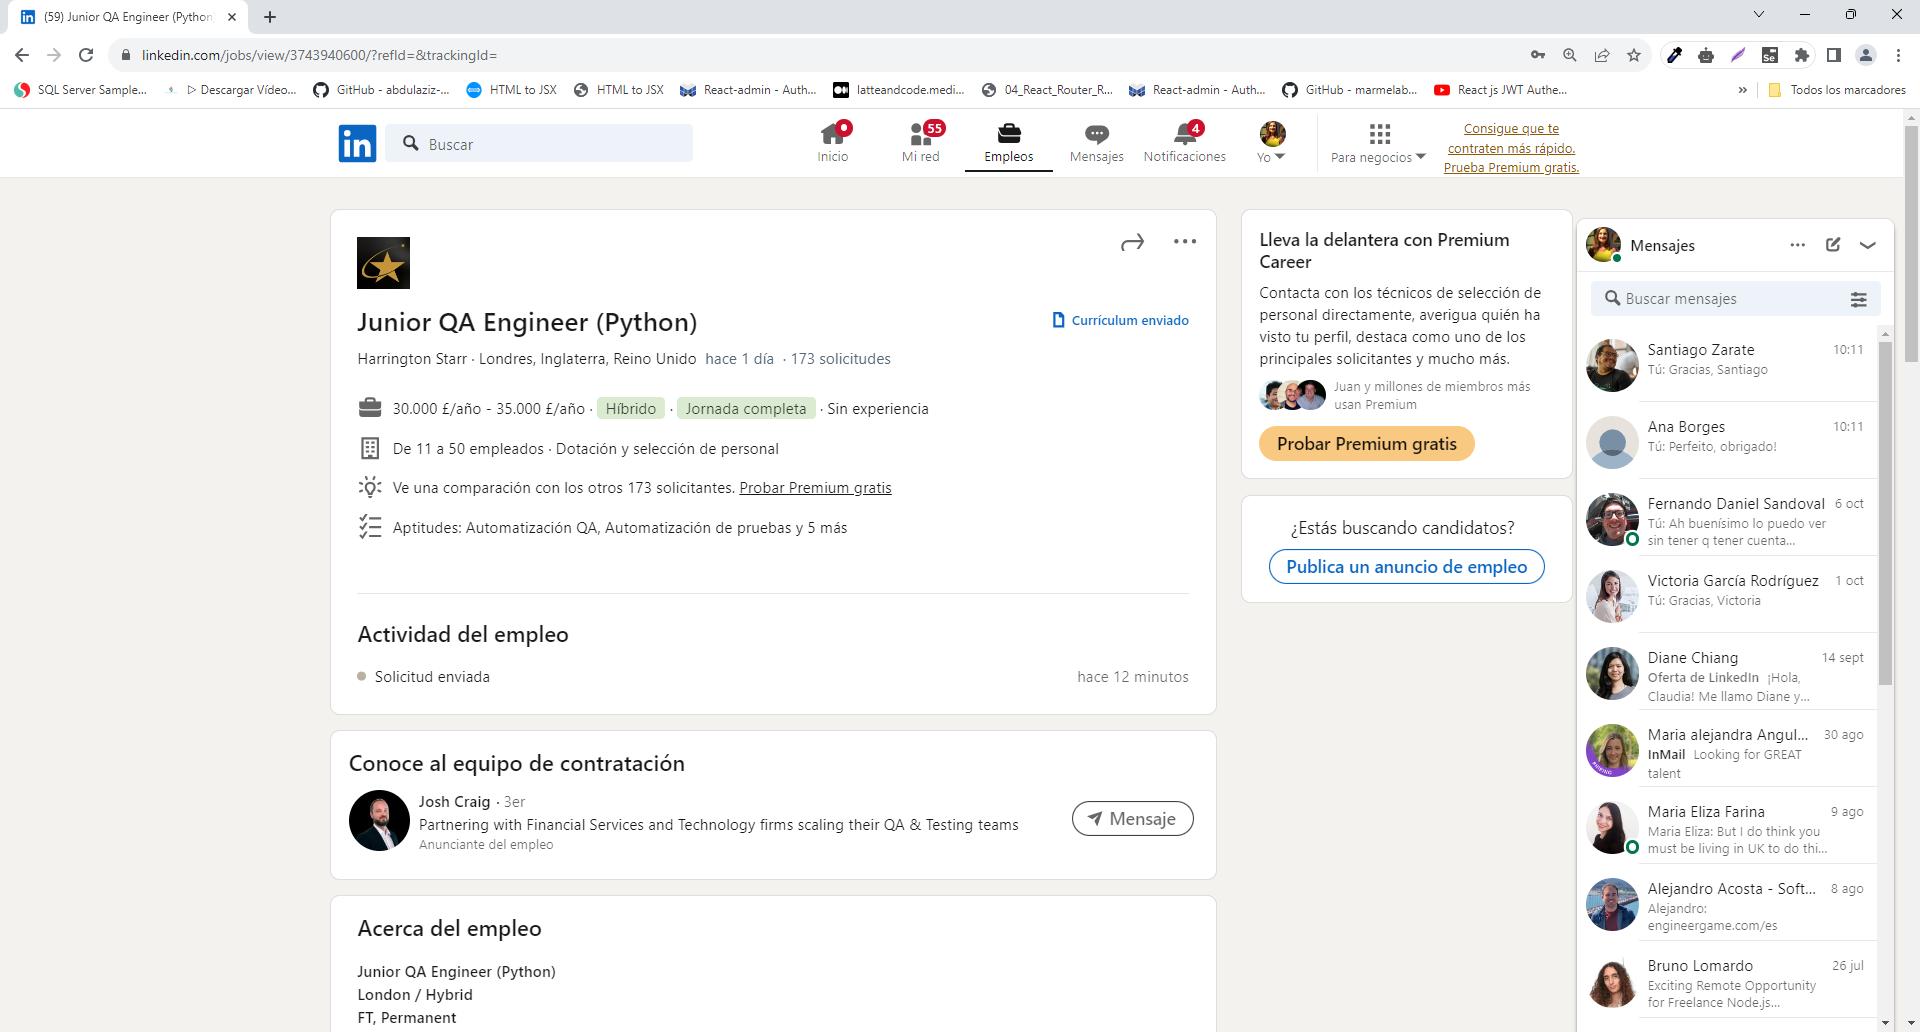
Task: Open conversation with Ana Borges
Action: [1728, 441]
